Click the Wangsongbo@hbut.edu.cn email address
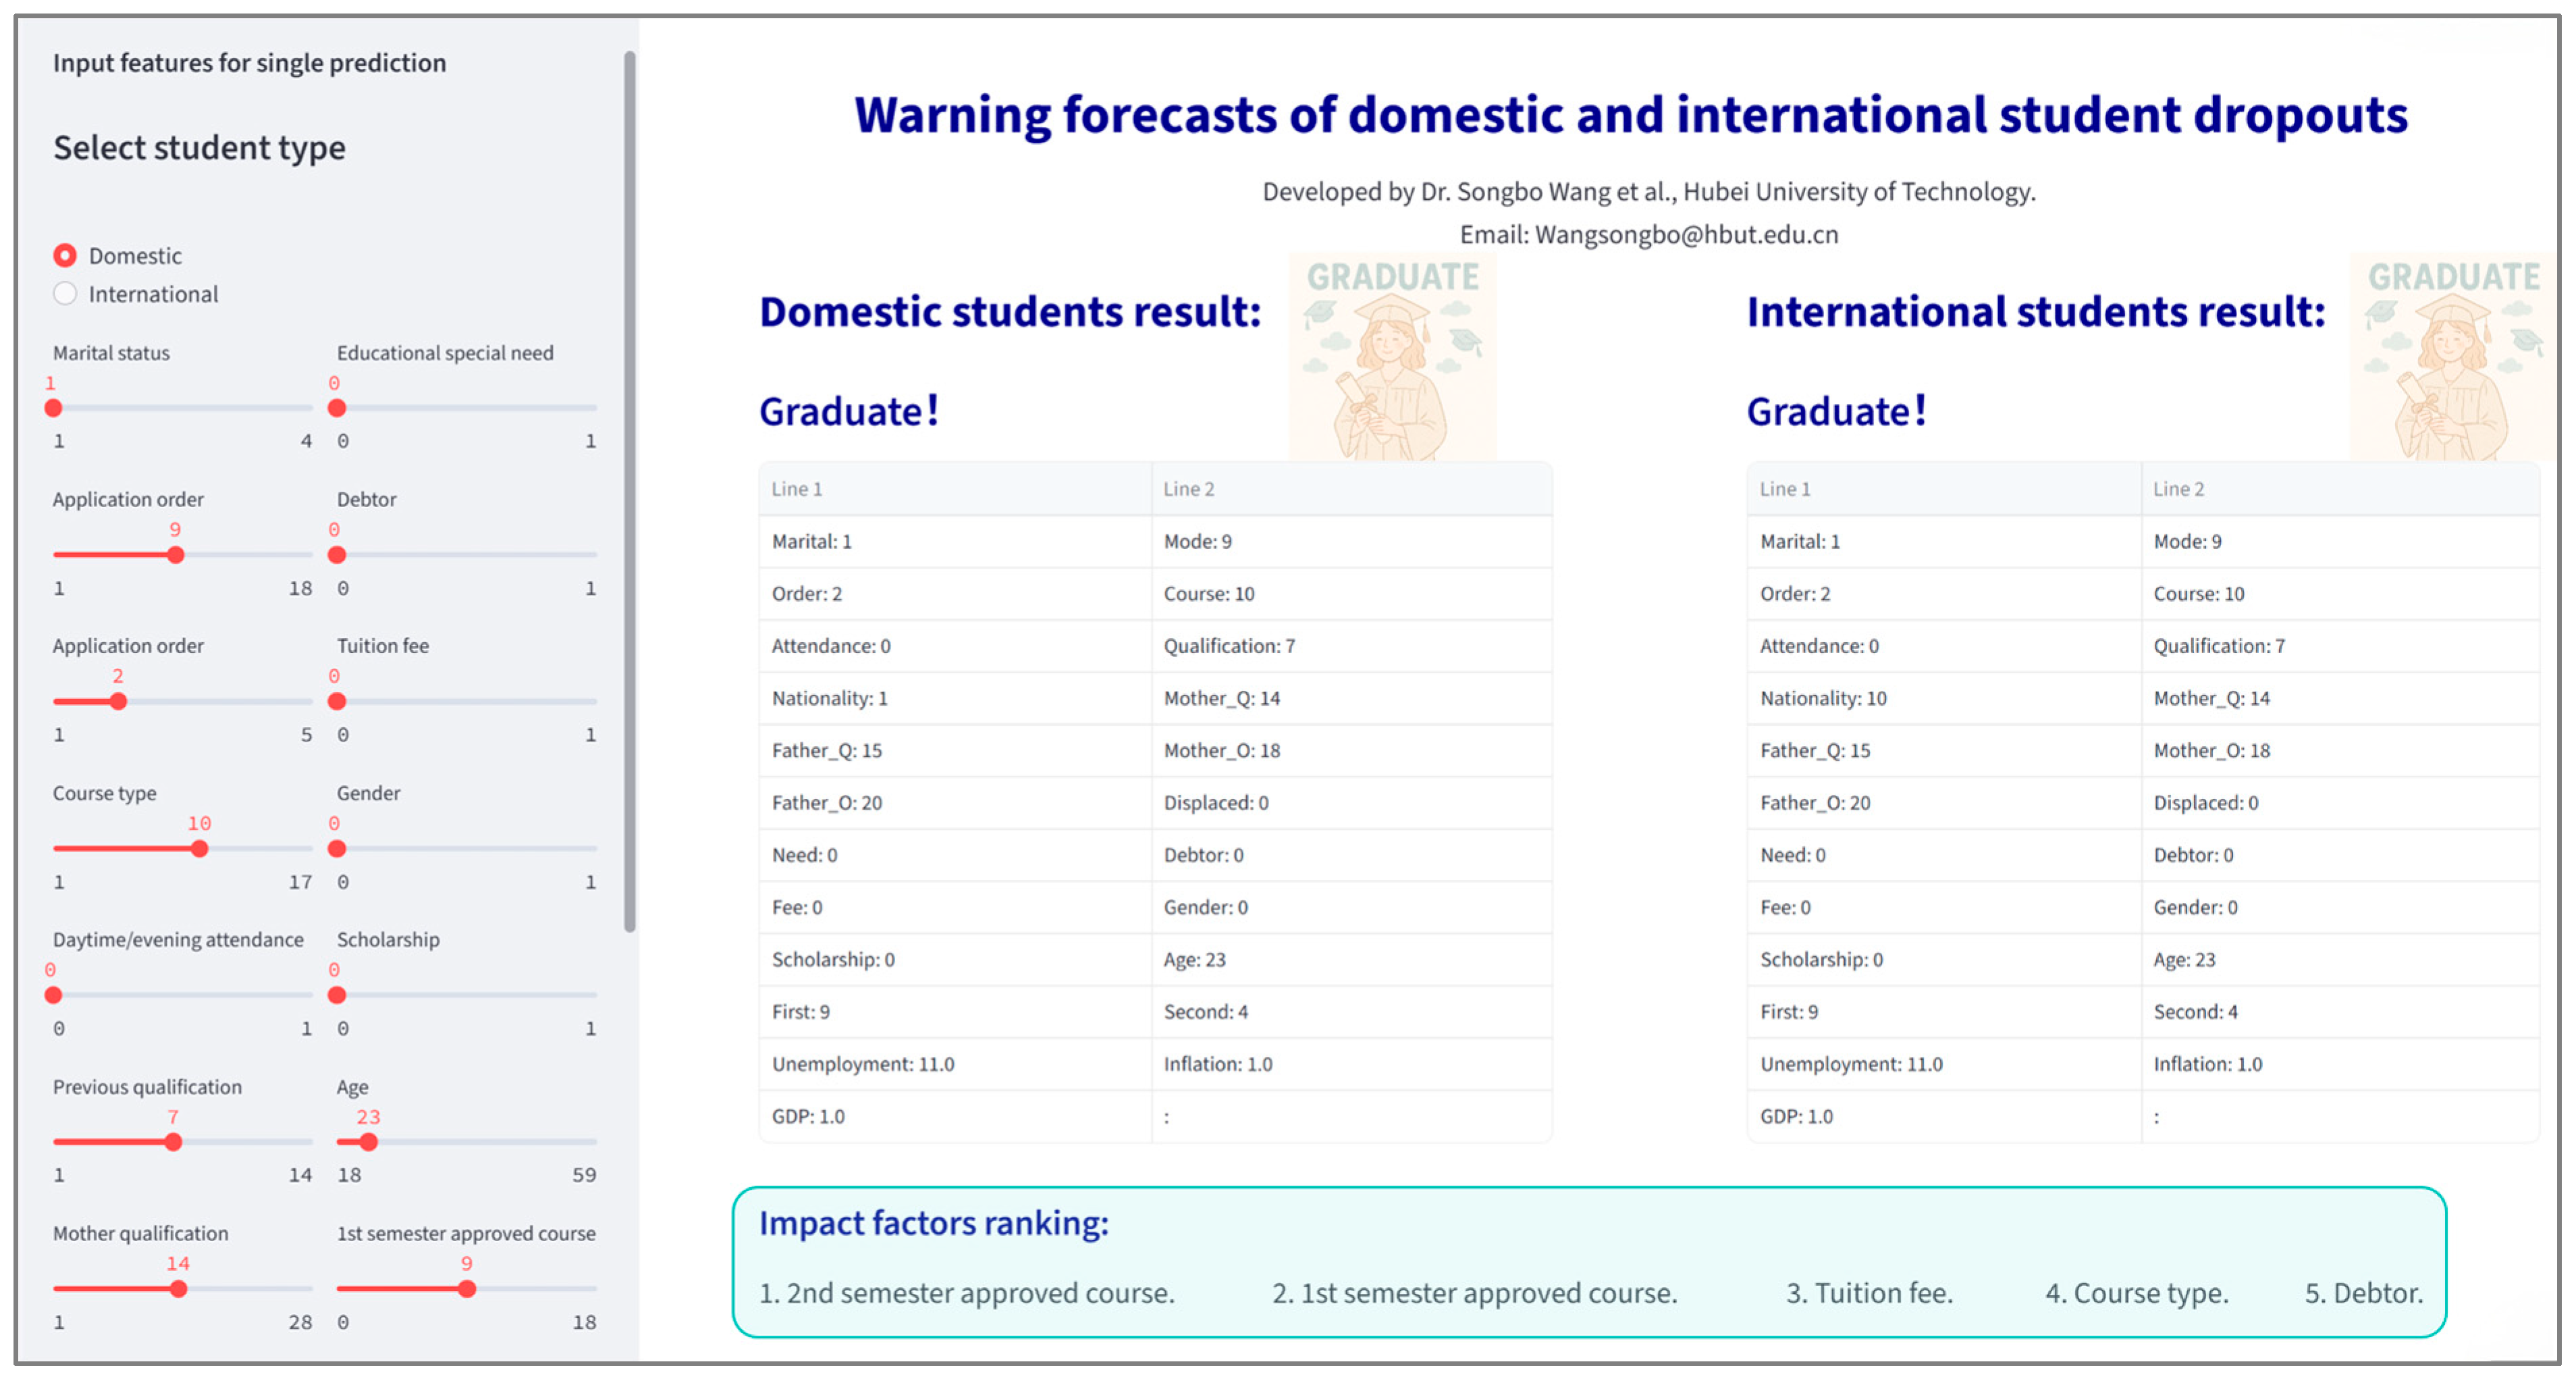Viewport: 2576px width, 1385px height. point(1686,235)
